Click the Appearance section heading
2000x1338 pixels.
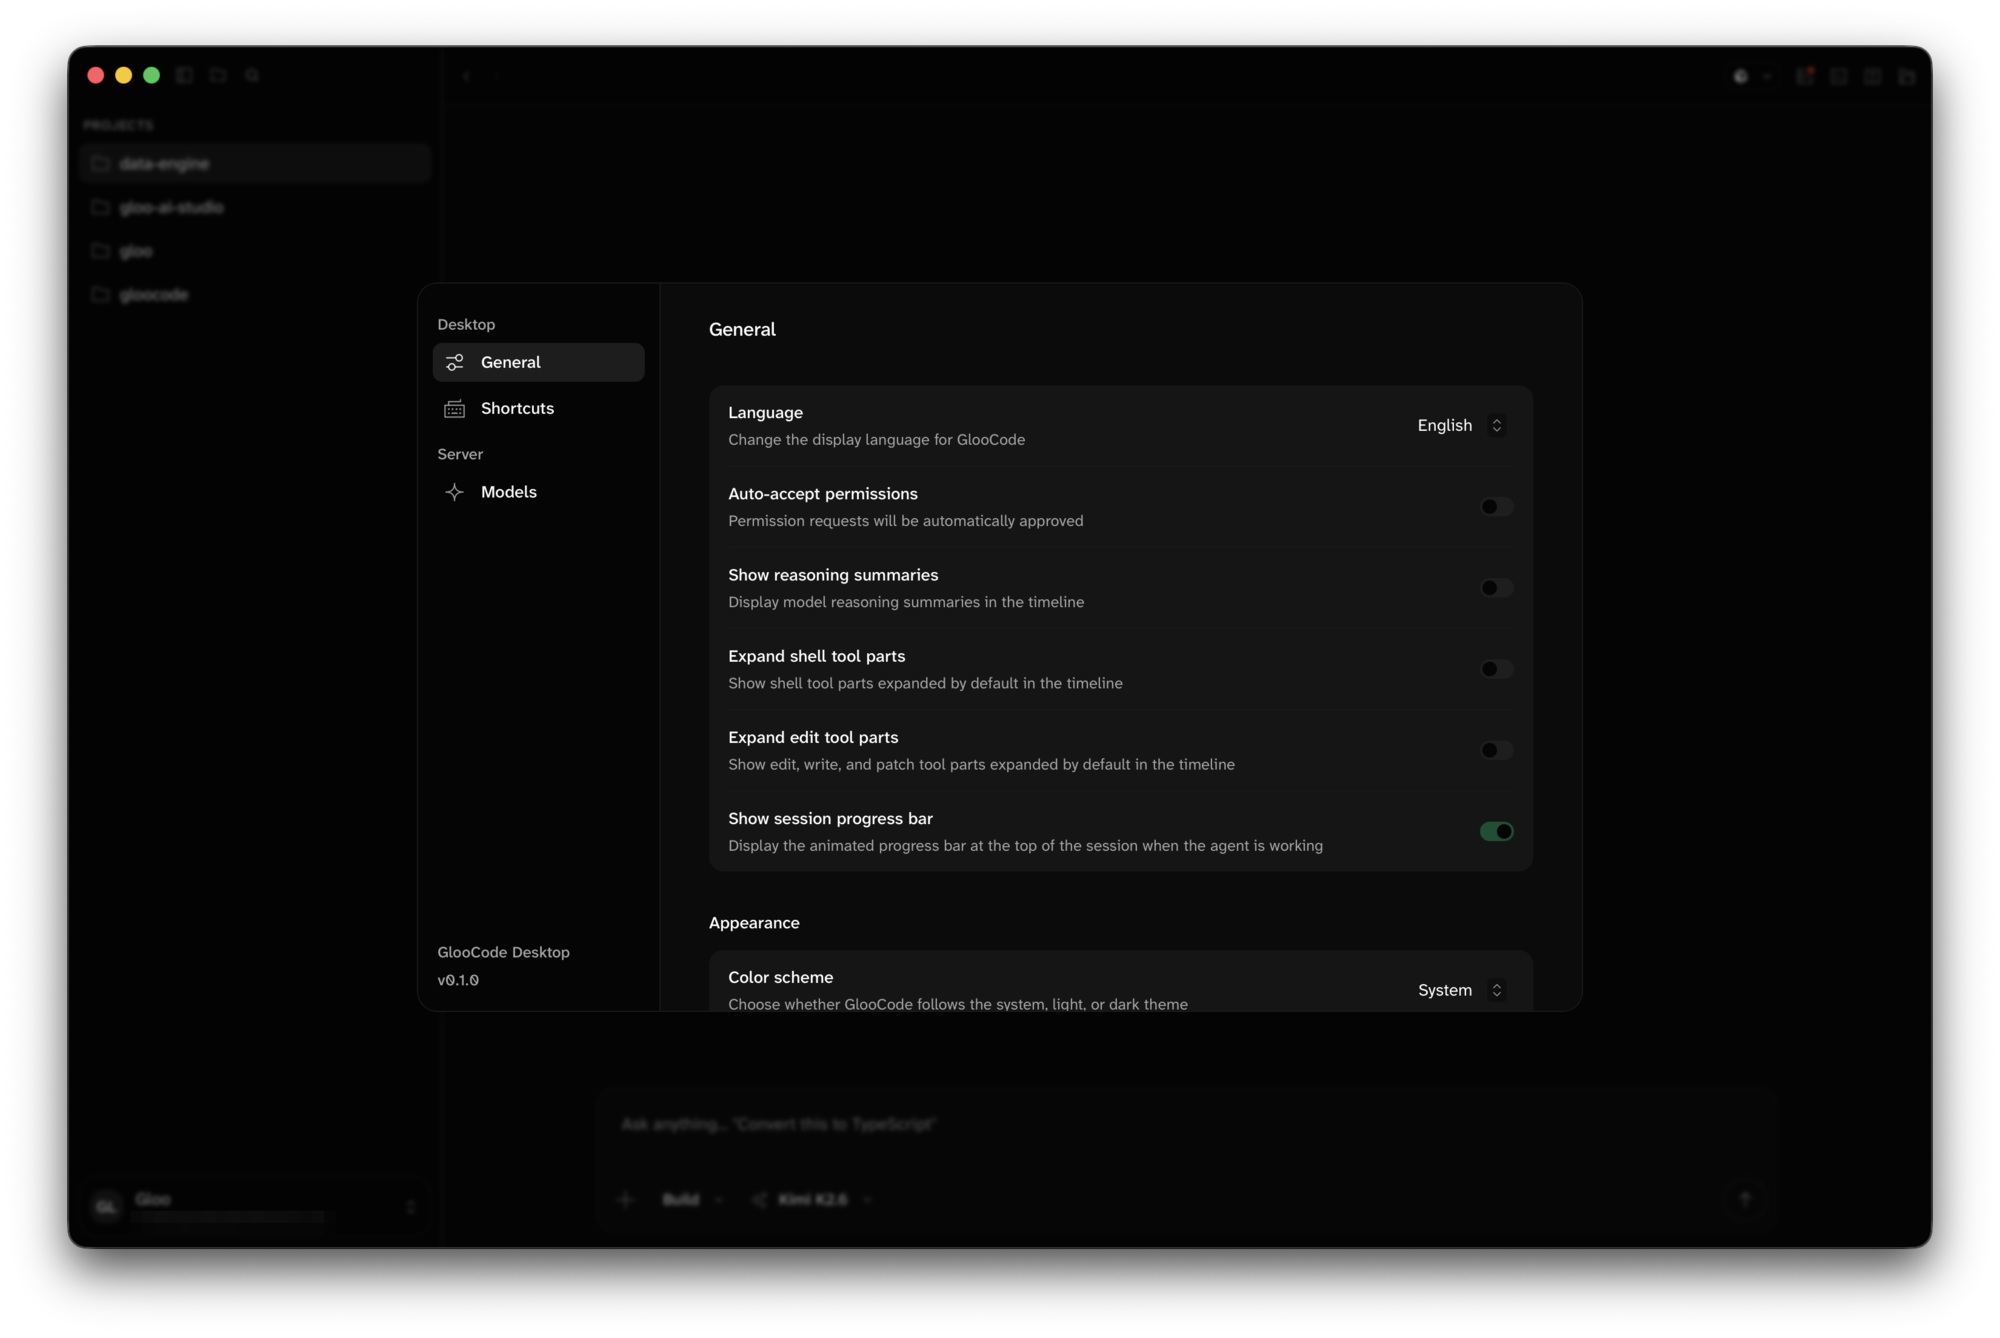[x=754, y=923]
